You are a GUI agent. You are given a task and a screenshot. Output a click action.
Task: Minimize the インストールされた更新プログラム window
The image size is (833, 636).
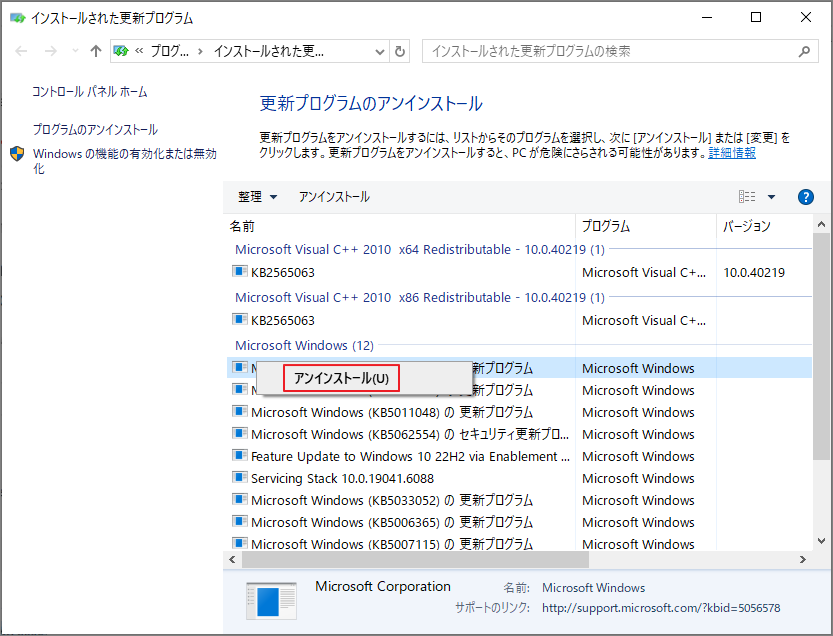(707, 18)
